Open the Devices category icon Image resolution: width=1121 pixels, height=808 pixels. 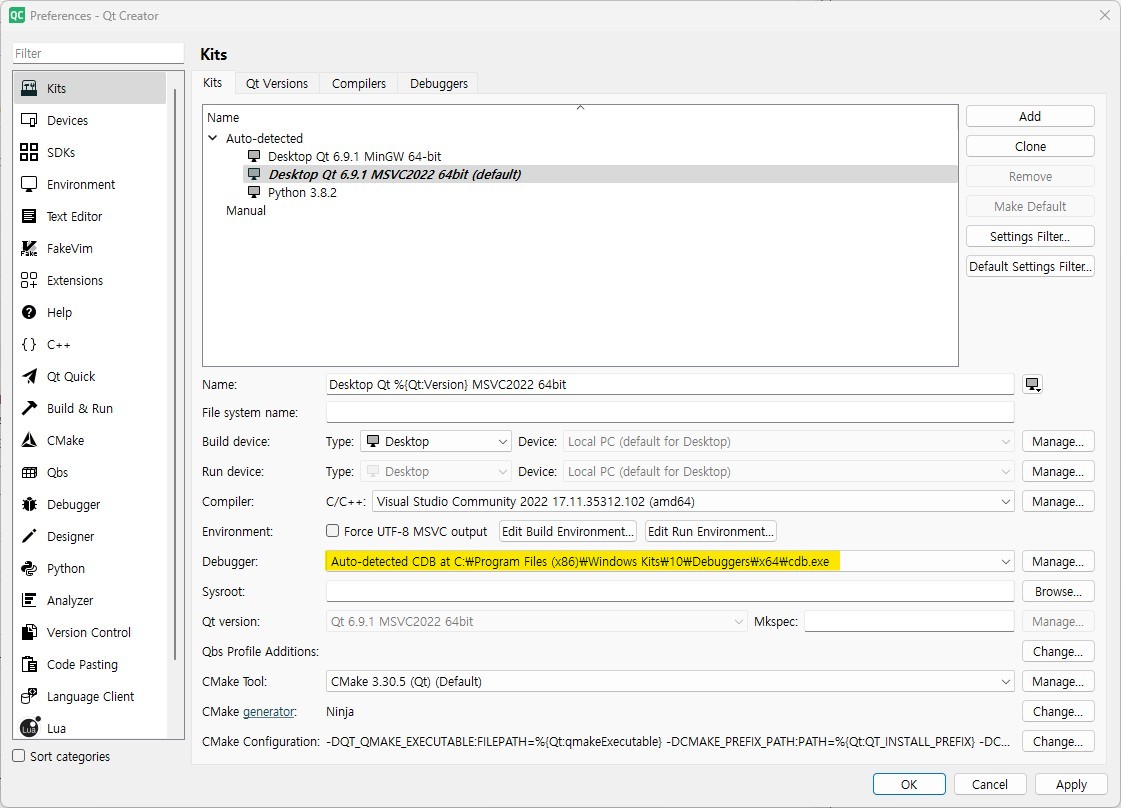[x=29, y=120]
